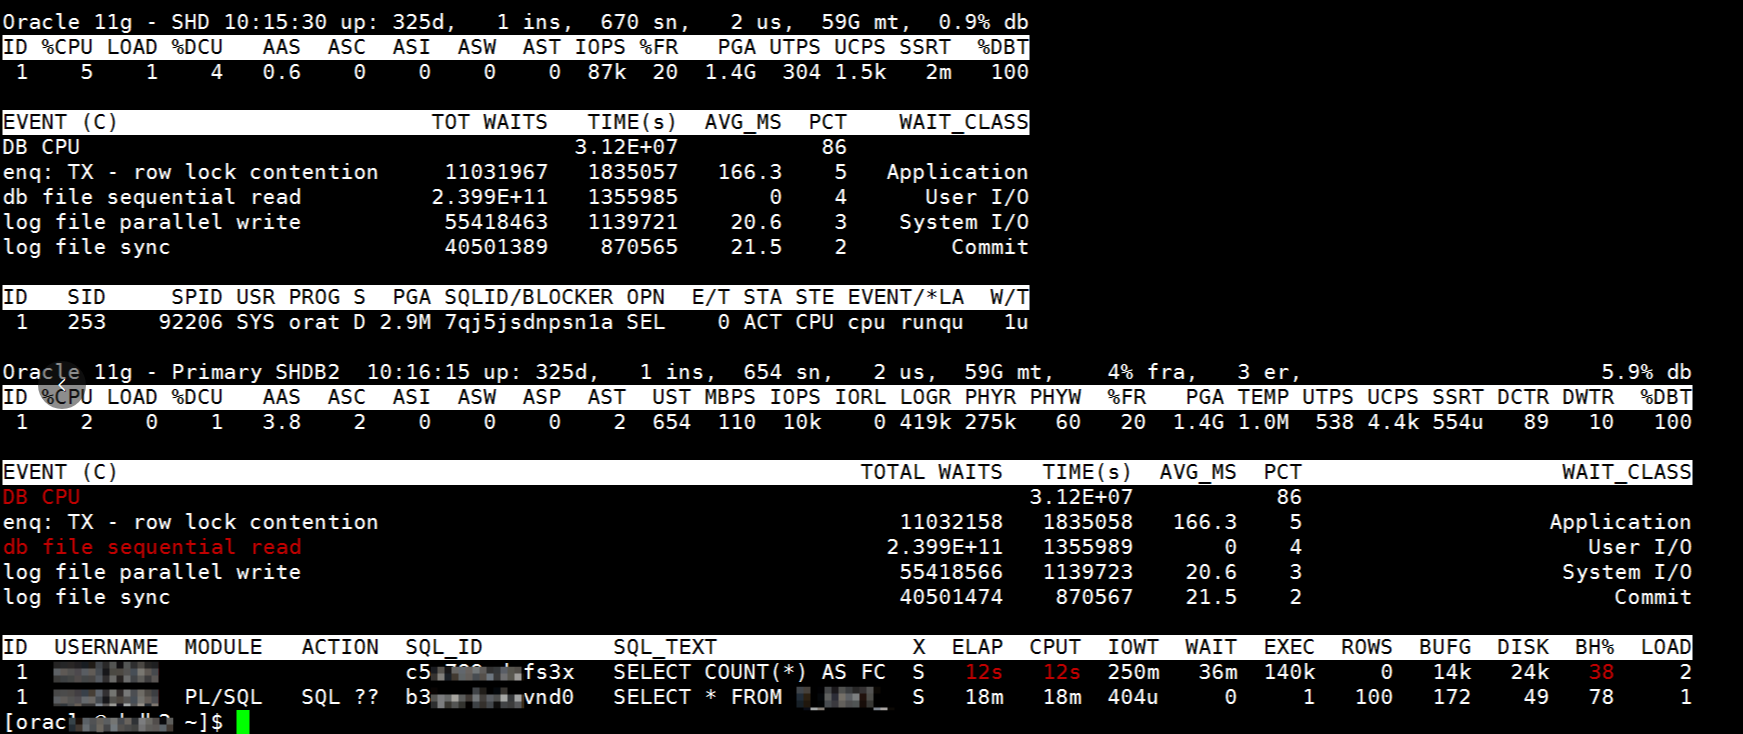Select DCTR value 89
1743x734 pixels.
[x=1536, y=422]
